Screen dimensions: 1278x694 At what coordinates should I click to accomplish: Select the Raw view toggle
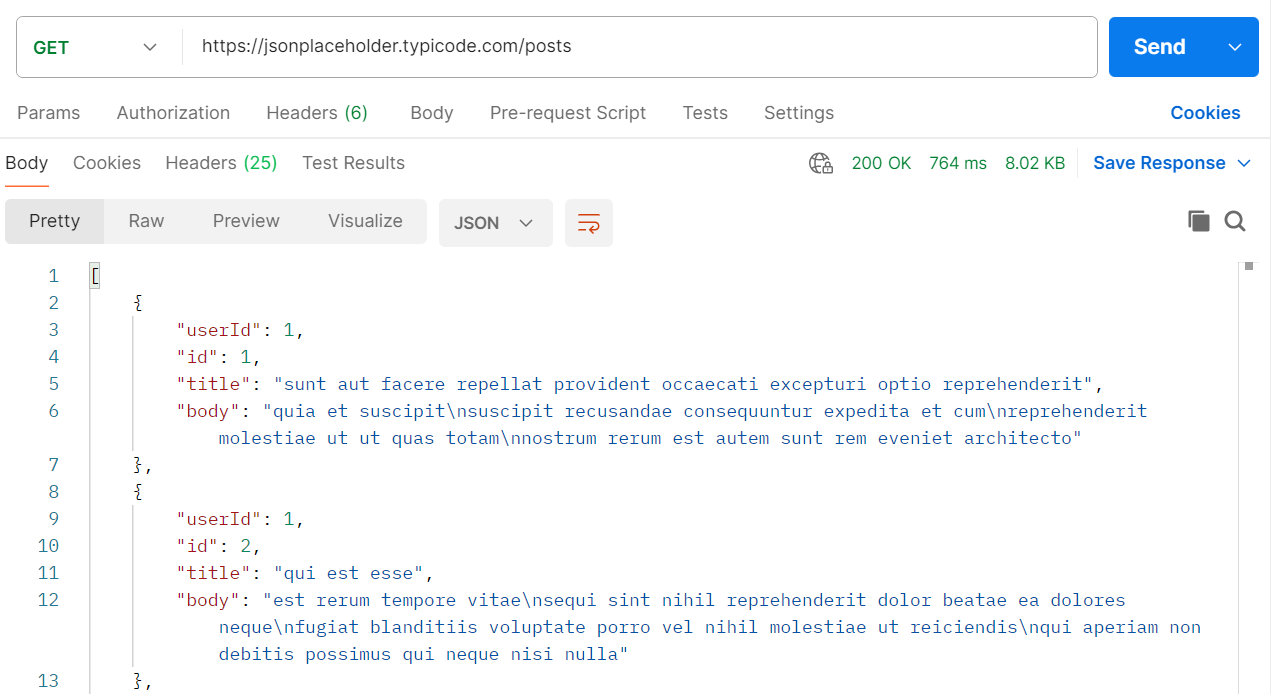[146, 221]
